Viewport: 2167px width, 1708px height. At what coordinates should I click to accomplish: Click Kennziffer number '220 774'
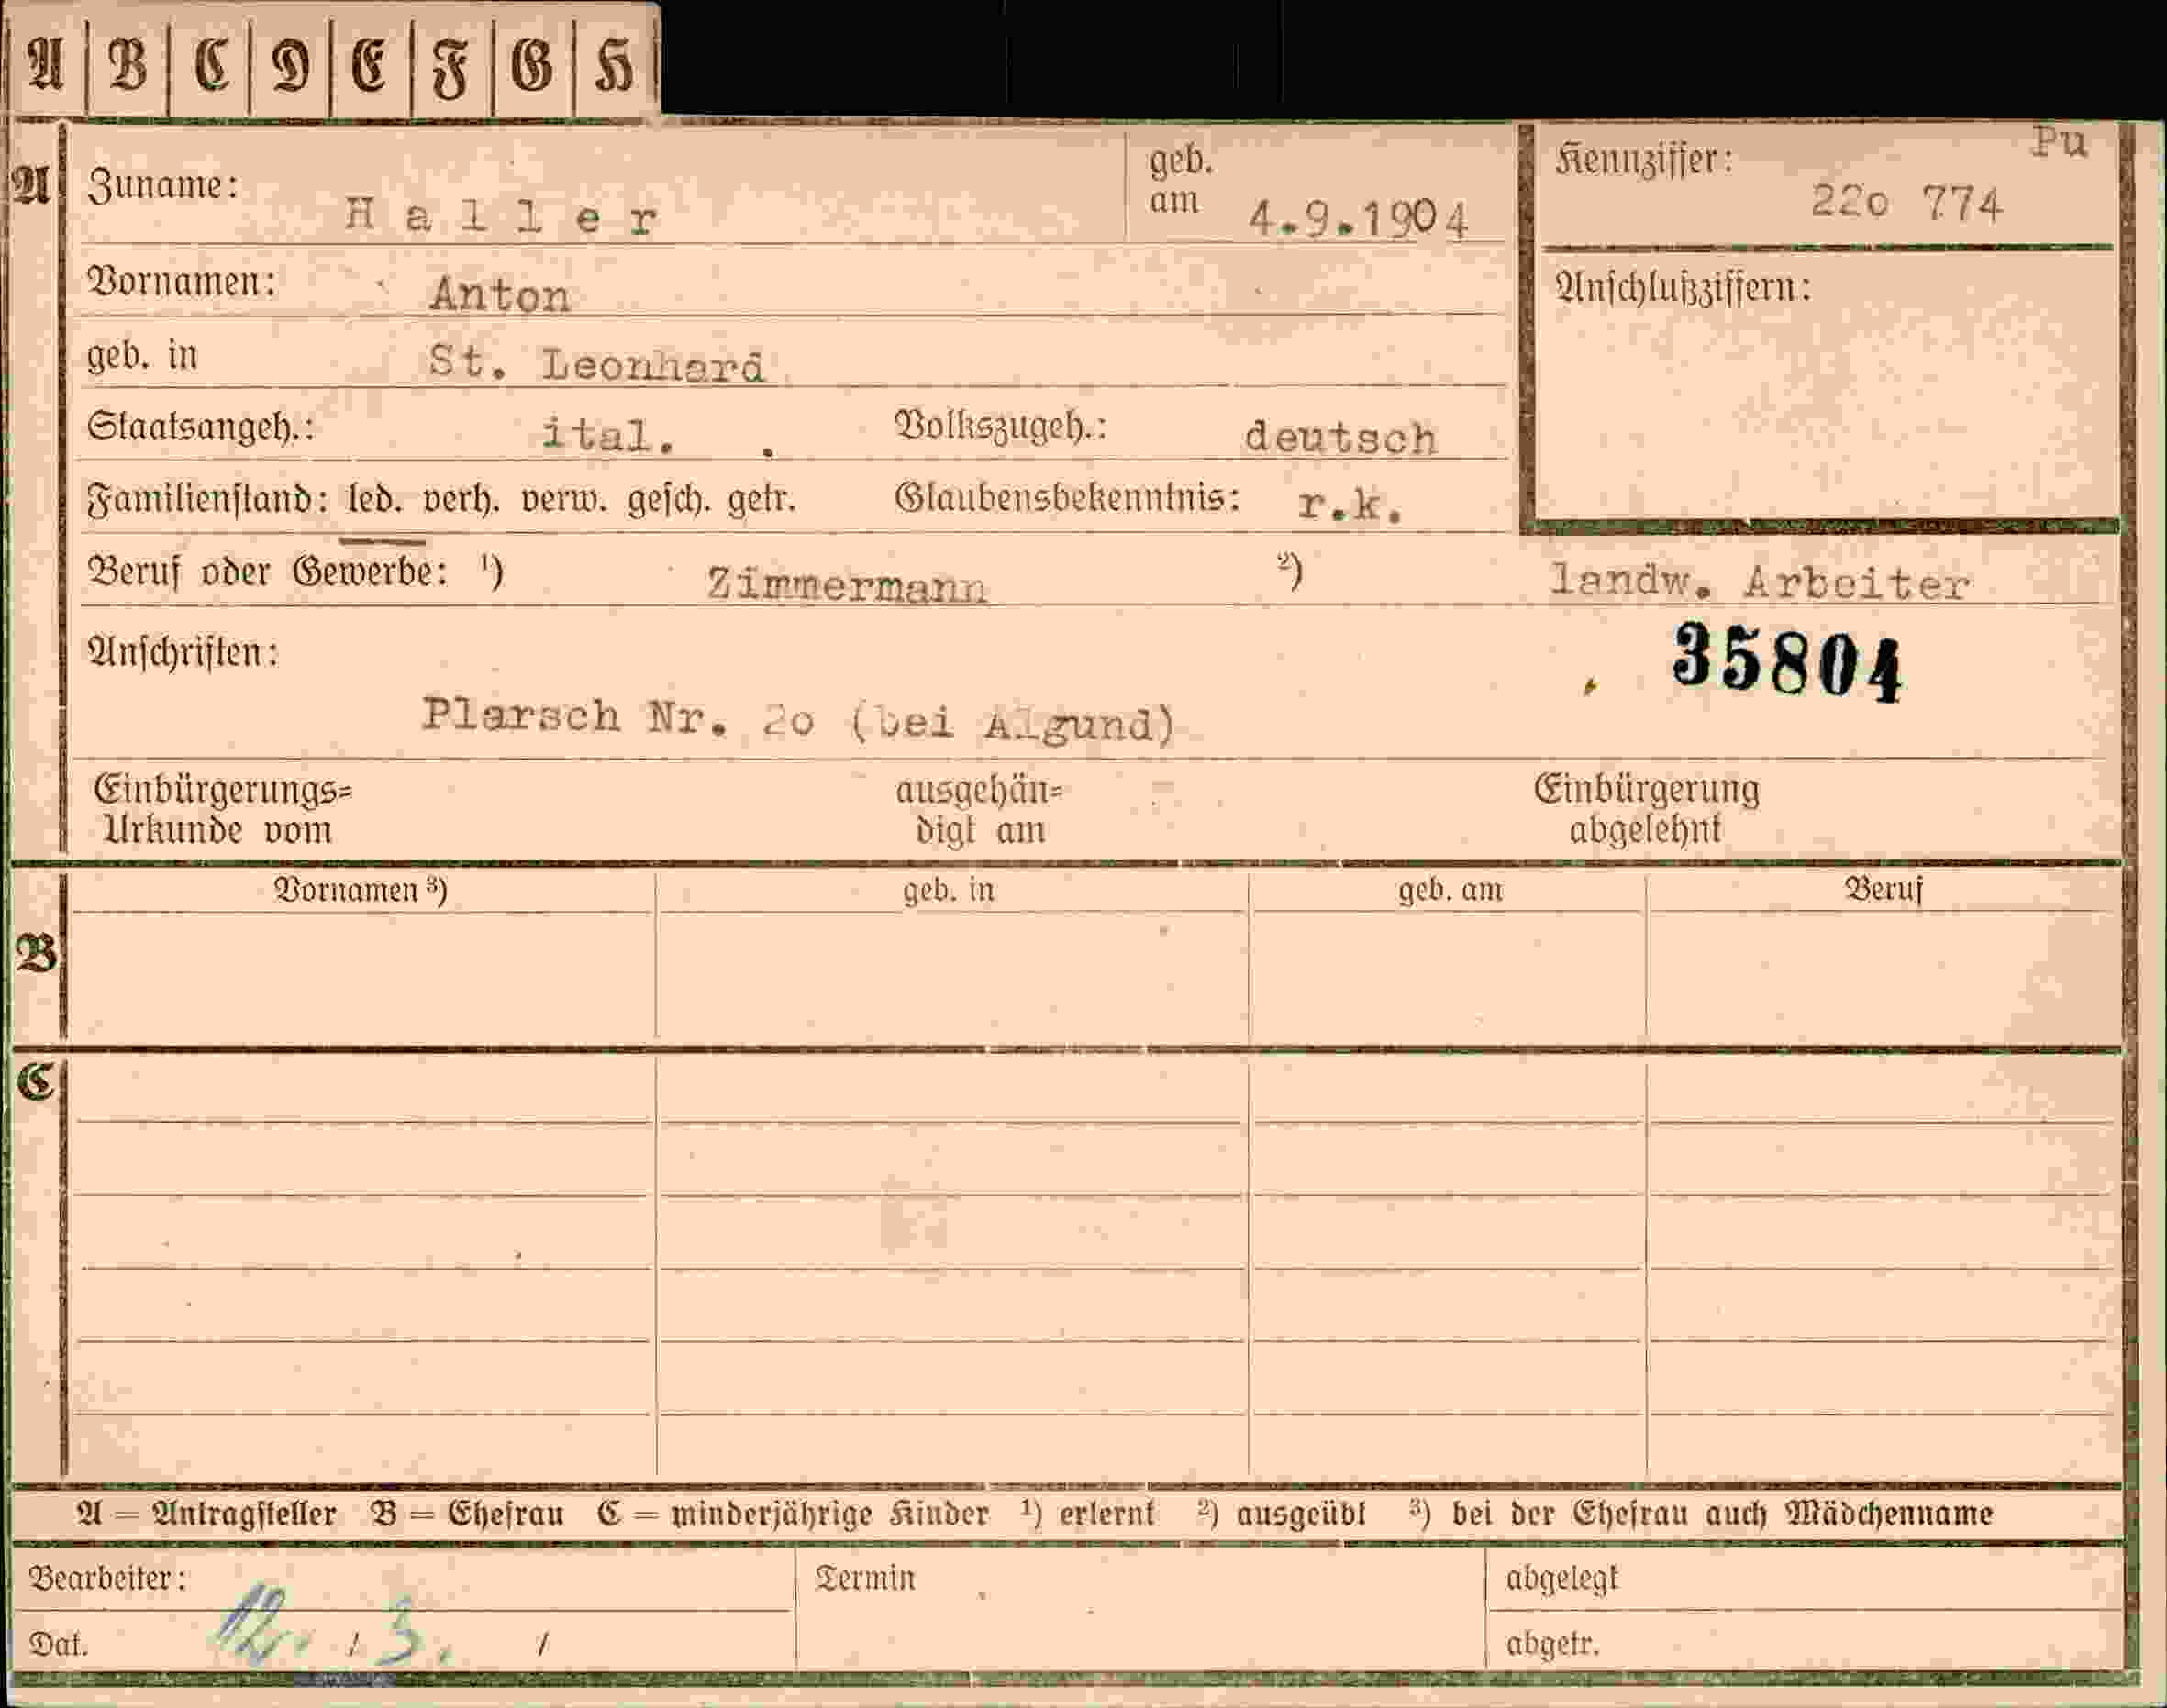(1906, 203)
